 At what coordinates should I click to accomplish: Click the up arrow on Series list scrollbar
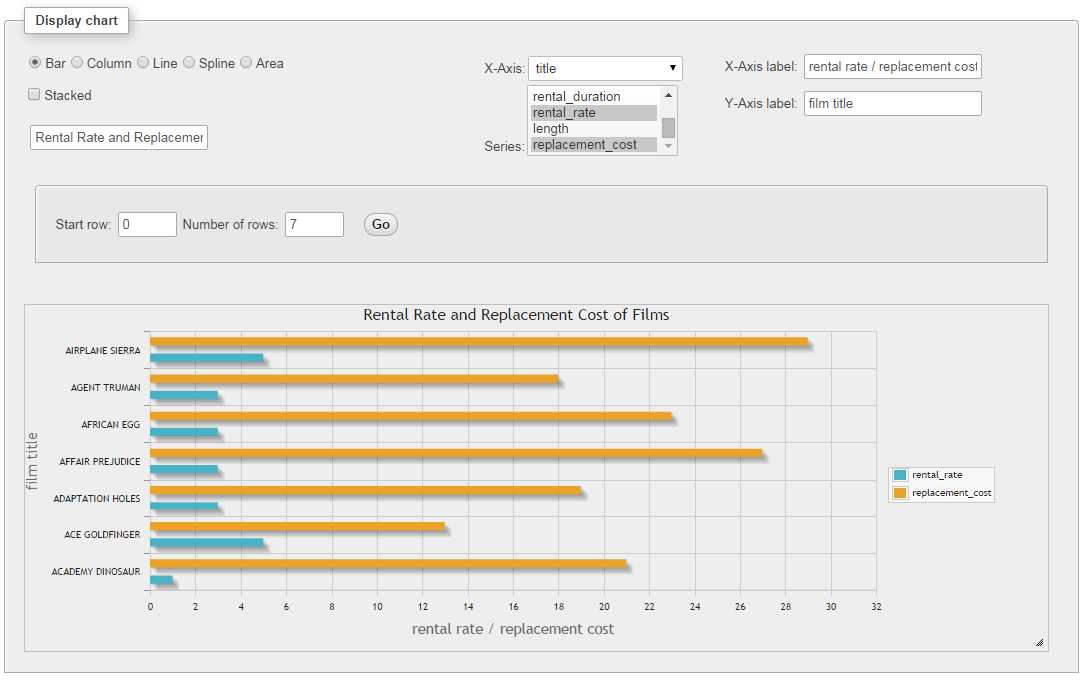670,95
